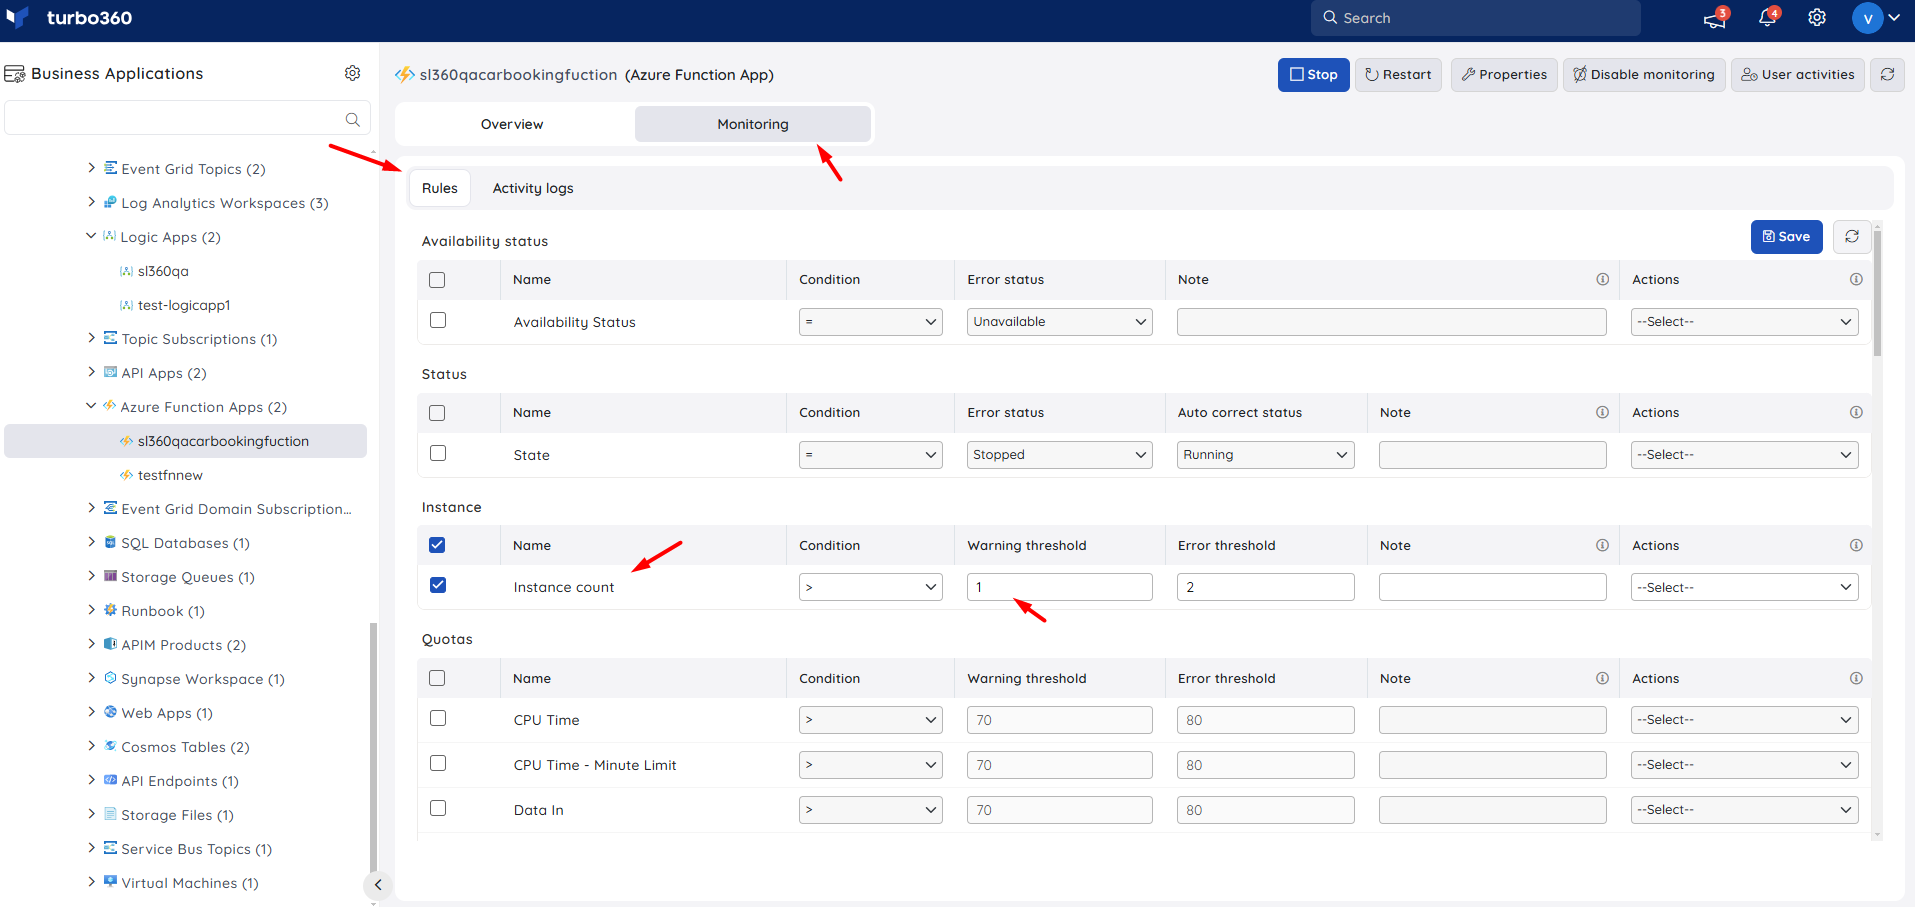Image resolution: width=1915 pixels, height=907 pixels.
Task: Click the Restart button
Action: point(1398,75)
